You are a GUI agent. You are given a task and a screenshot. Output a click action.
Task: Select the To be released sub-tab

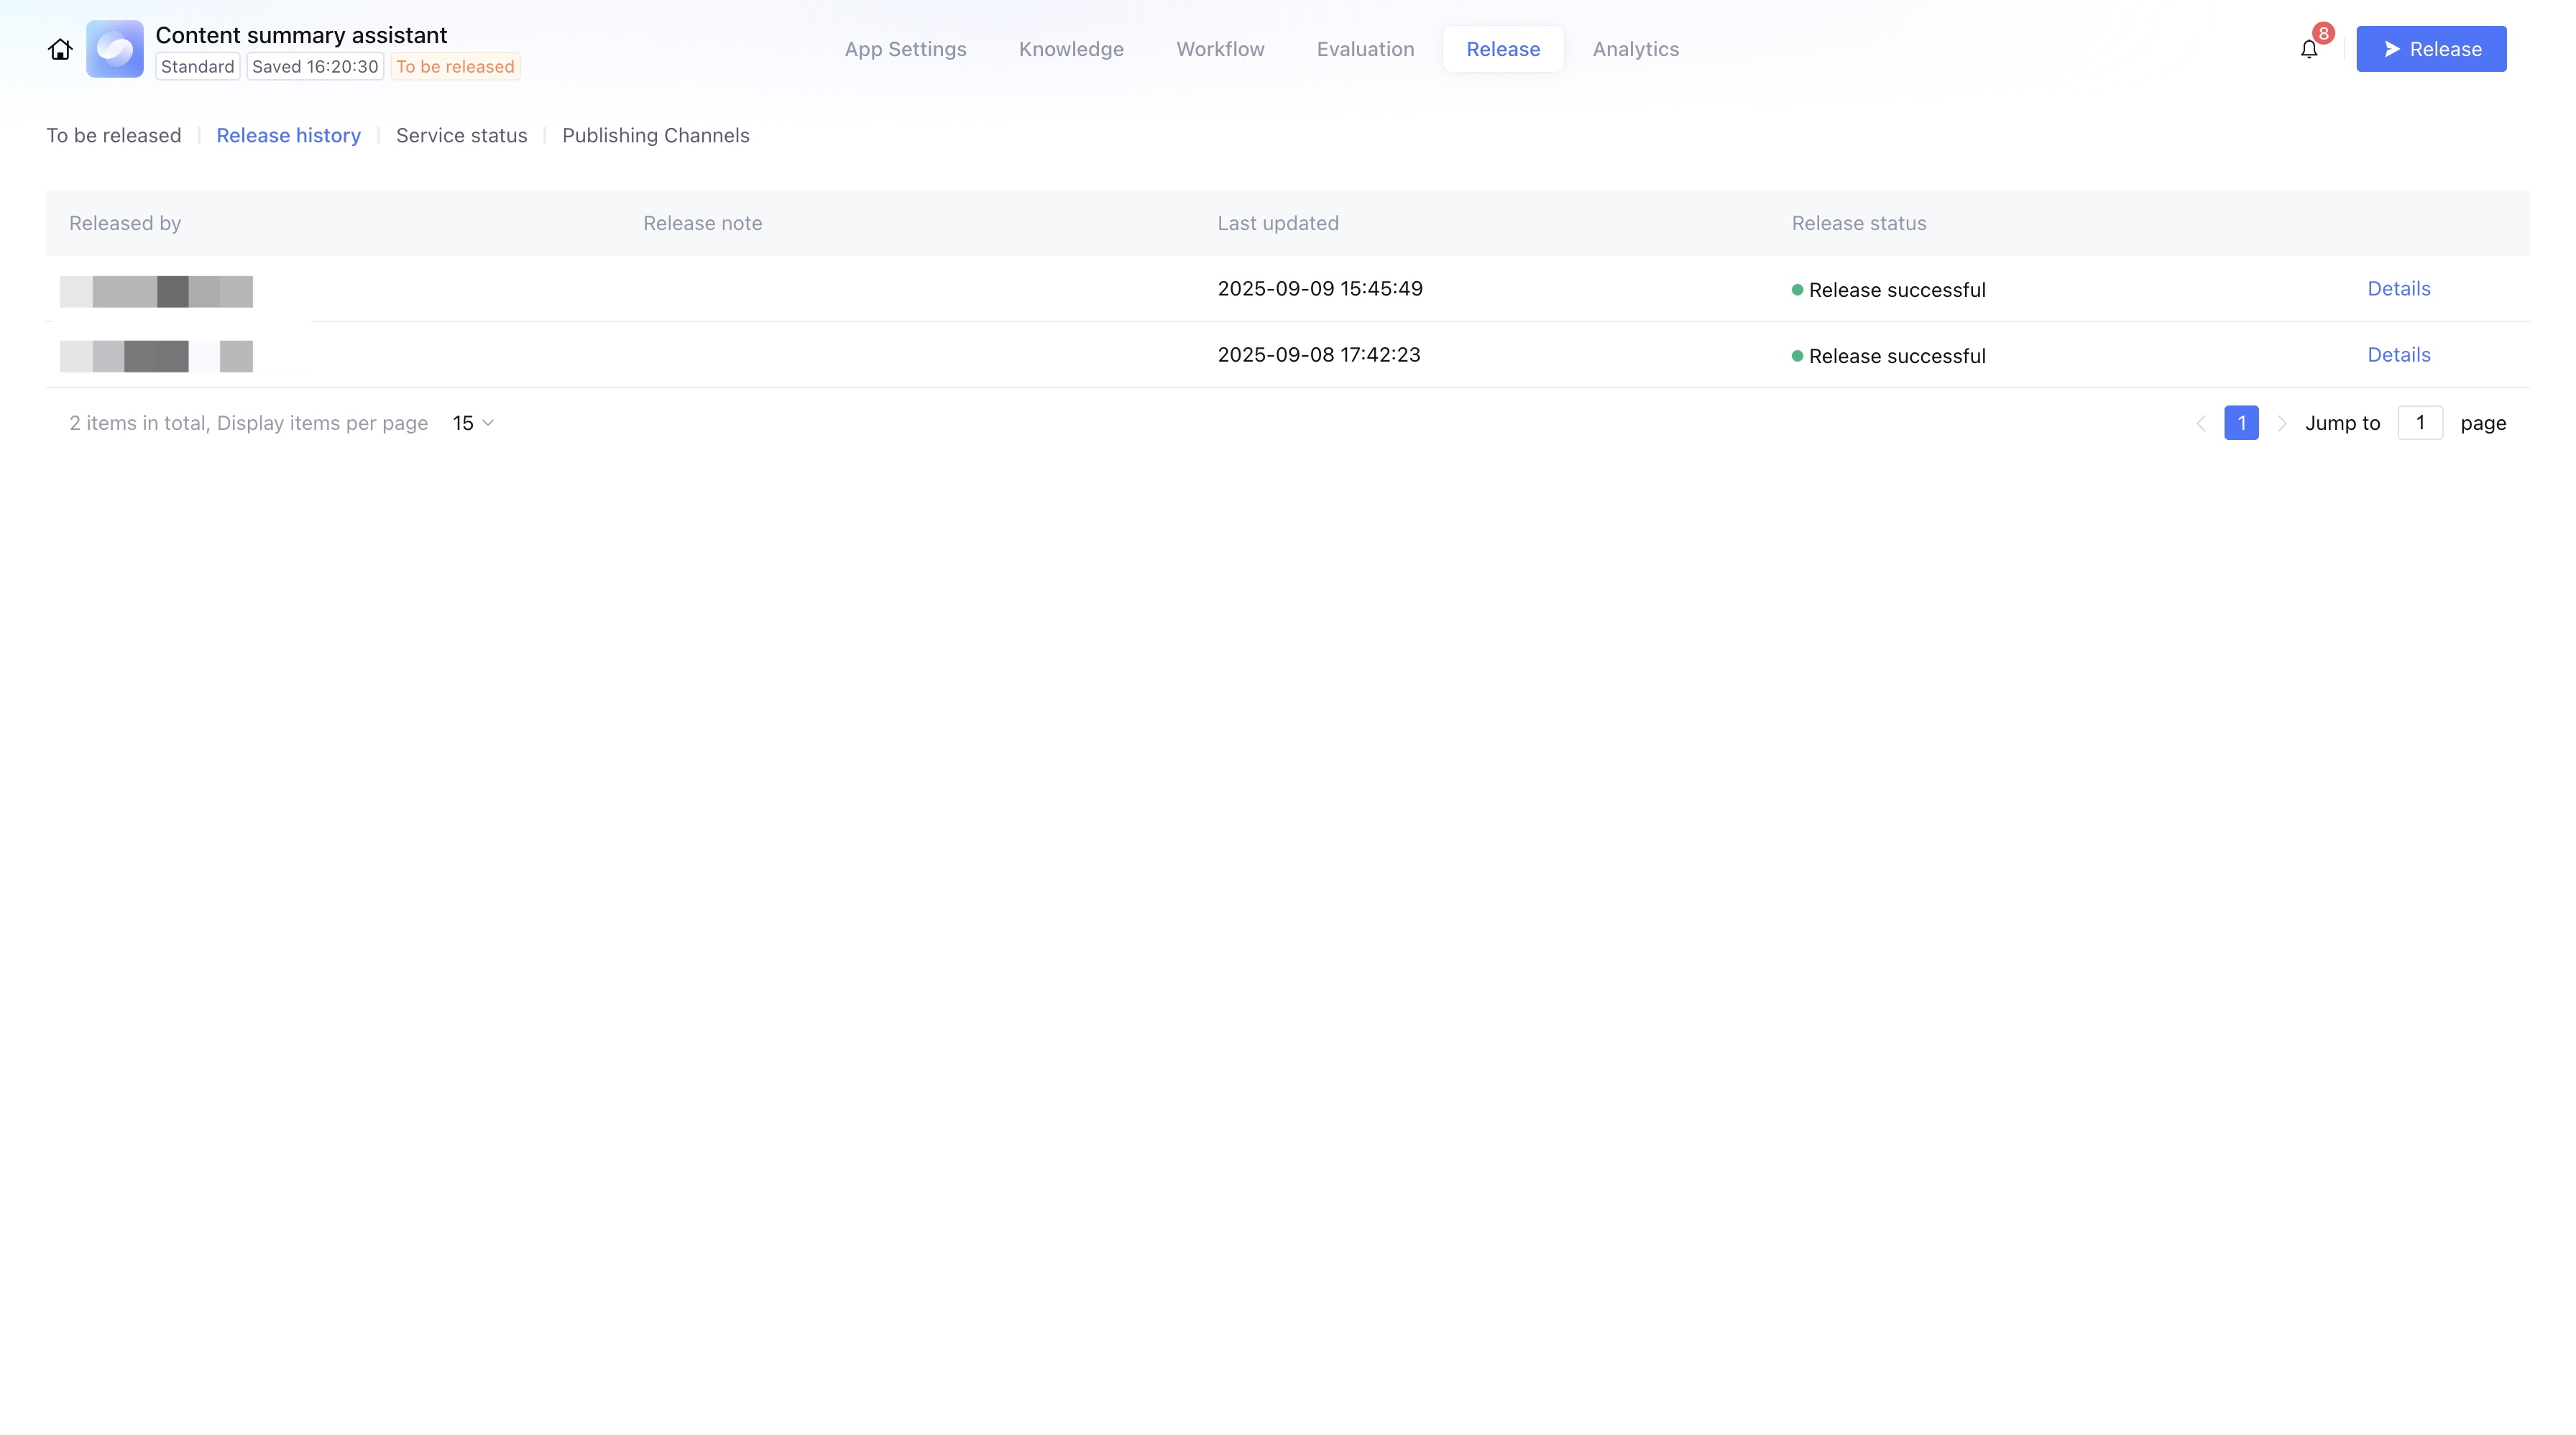114,135
